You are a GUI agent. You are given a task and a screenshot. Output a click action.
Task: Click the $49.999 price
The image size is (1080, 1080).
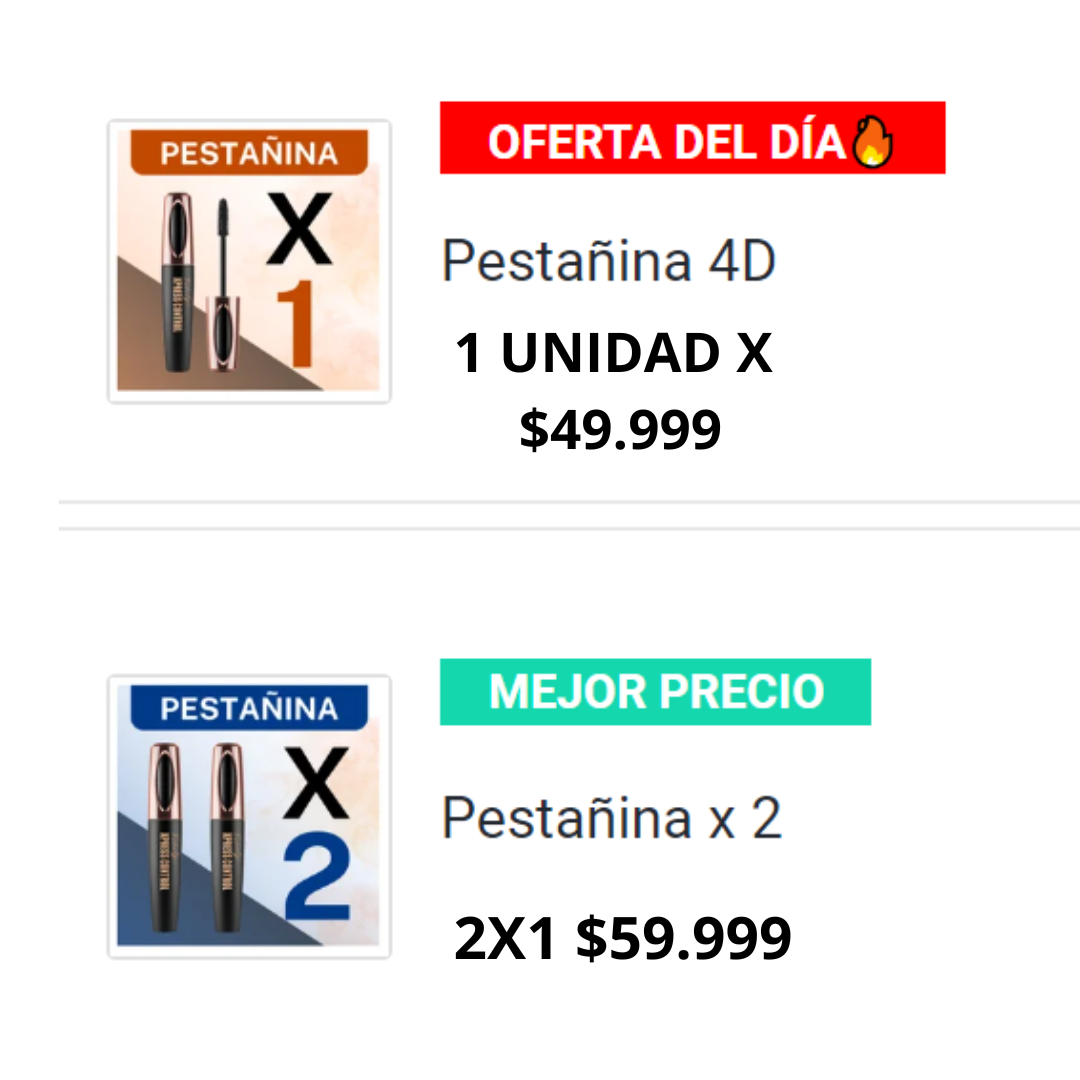(x=620, y=430)
